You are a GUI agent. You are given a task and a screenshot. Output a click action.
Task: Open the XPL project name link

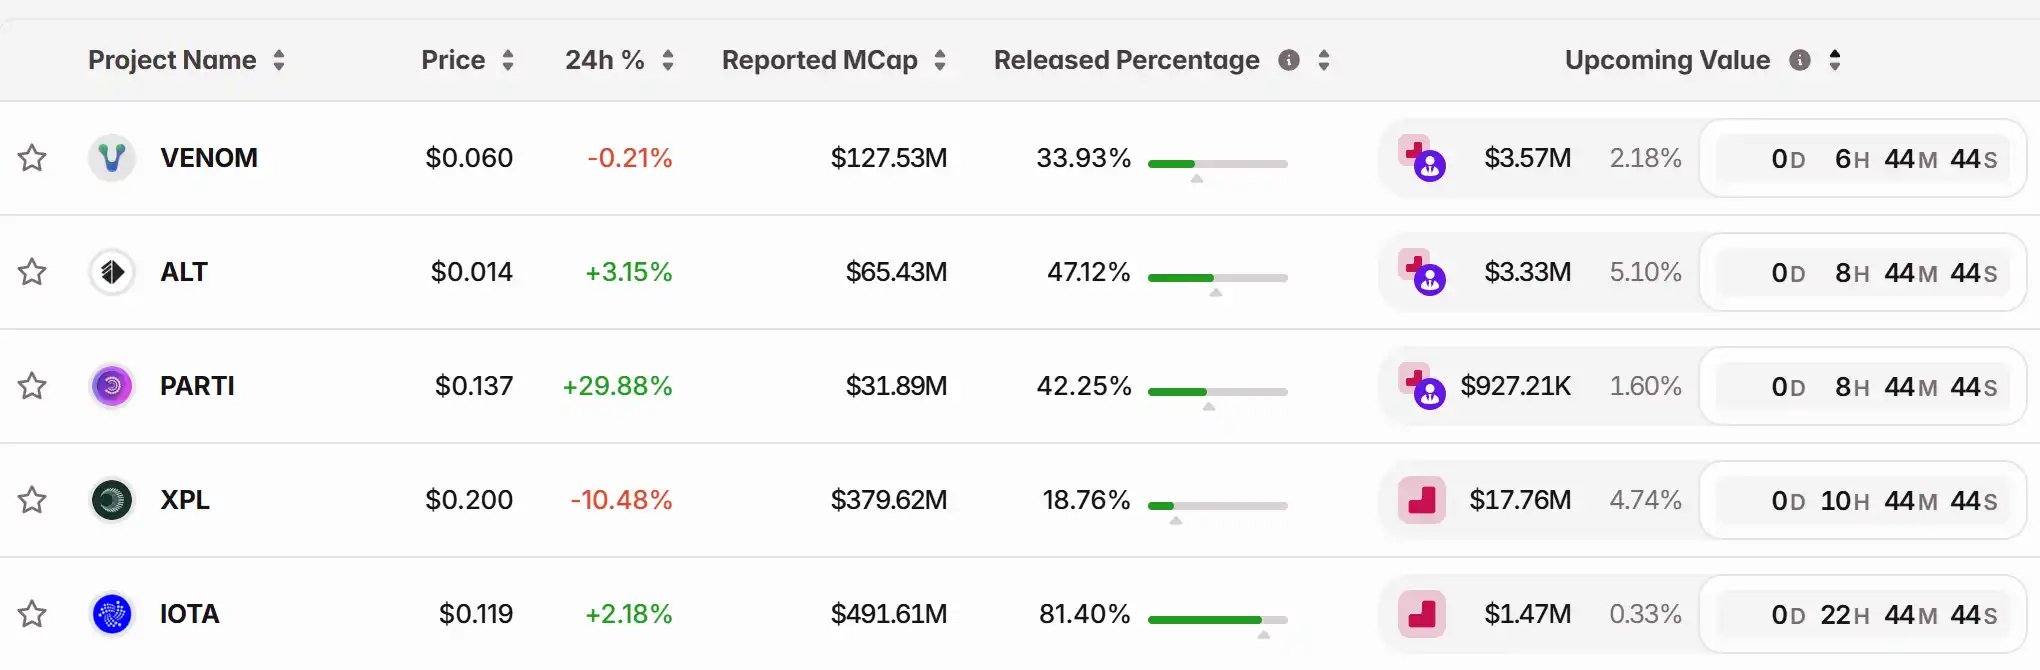click(x=185, y=500)
